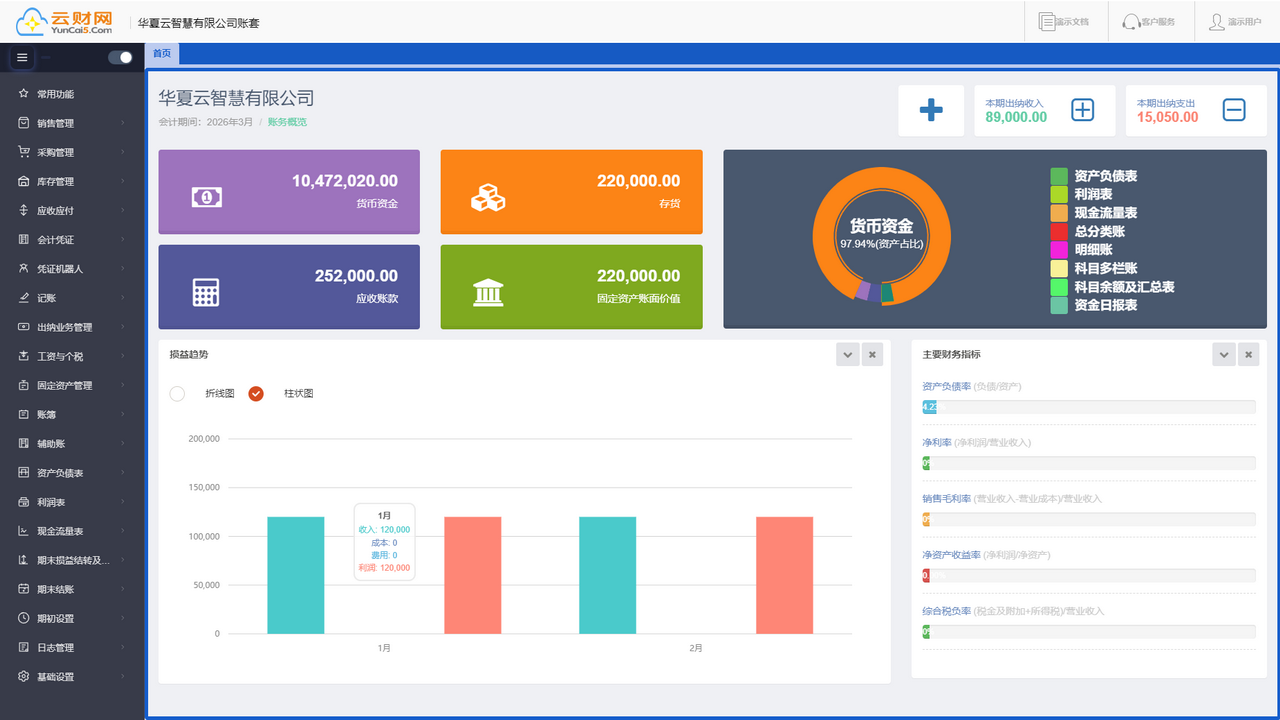Viewport: 1280px width, 720px height.
Task: Open the 演示文档 document icon
Action: coord(1047,21)
